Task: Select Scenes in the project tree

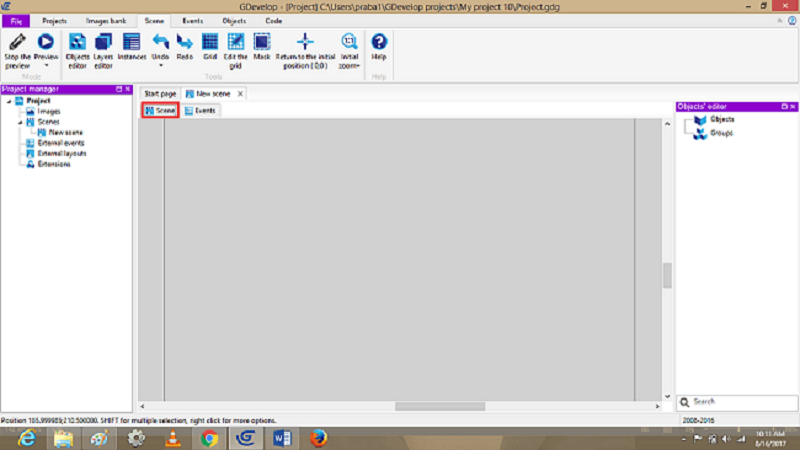Action: tap(48, 122)
